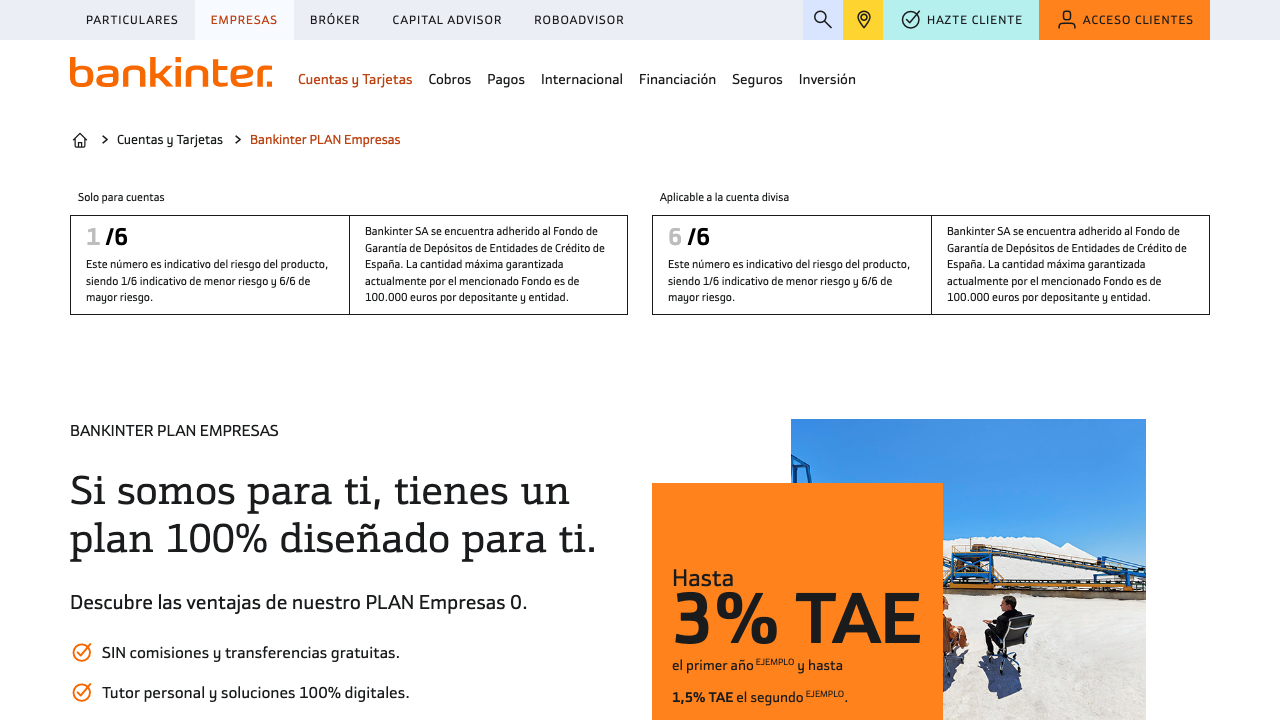This screenshot has width=1280, height=720.
Task: Click Bankinter PLAN Empresas breadcrumb
Action: tap(325, 140)
